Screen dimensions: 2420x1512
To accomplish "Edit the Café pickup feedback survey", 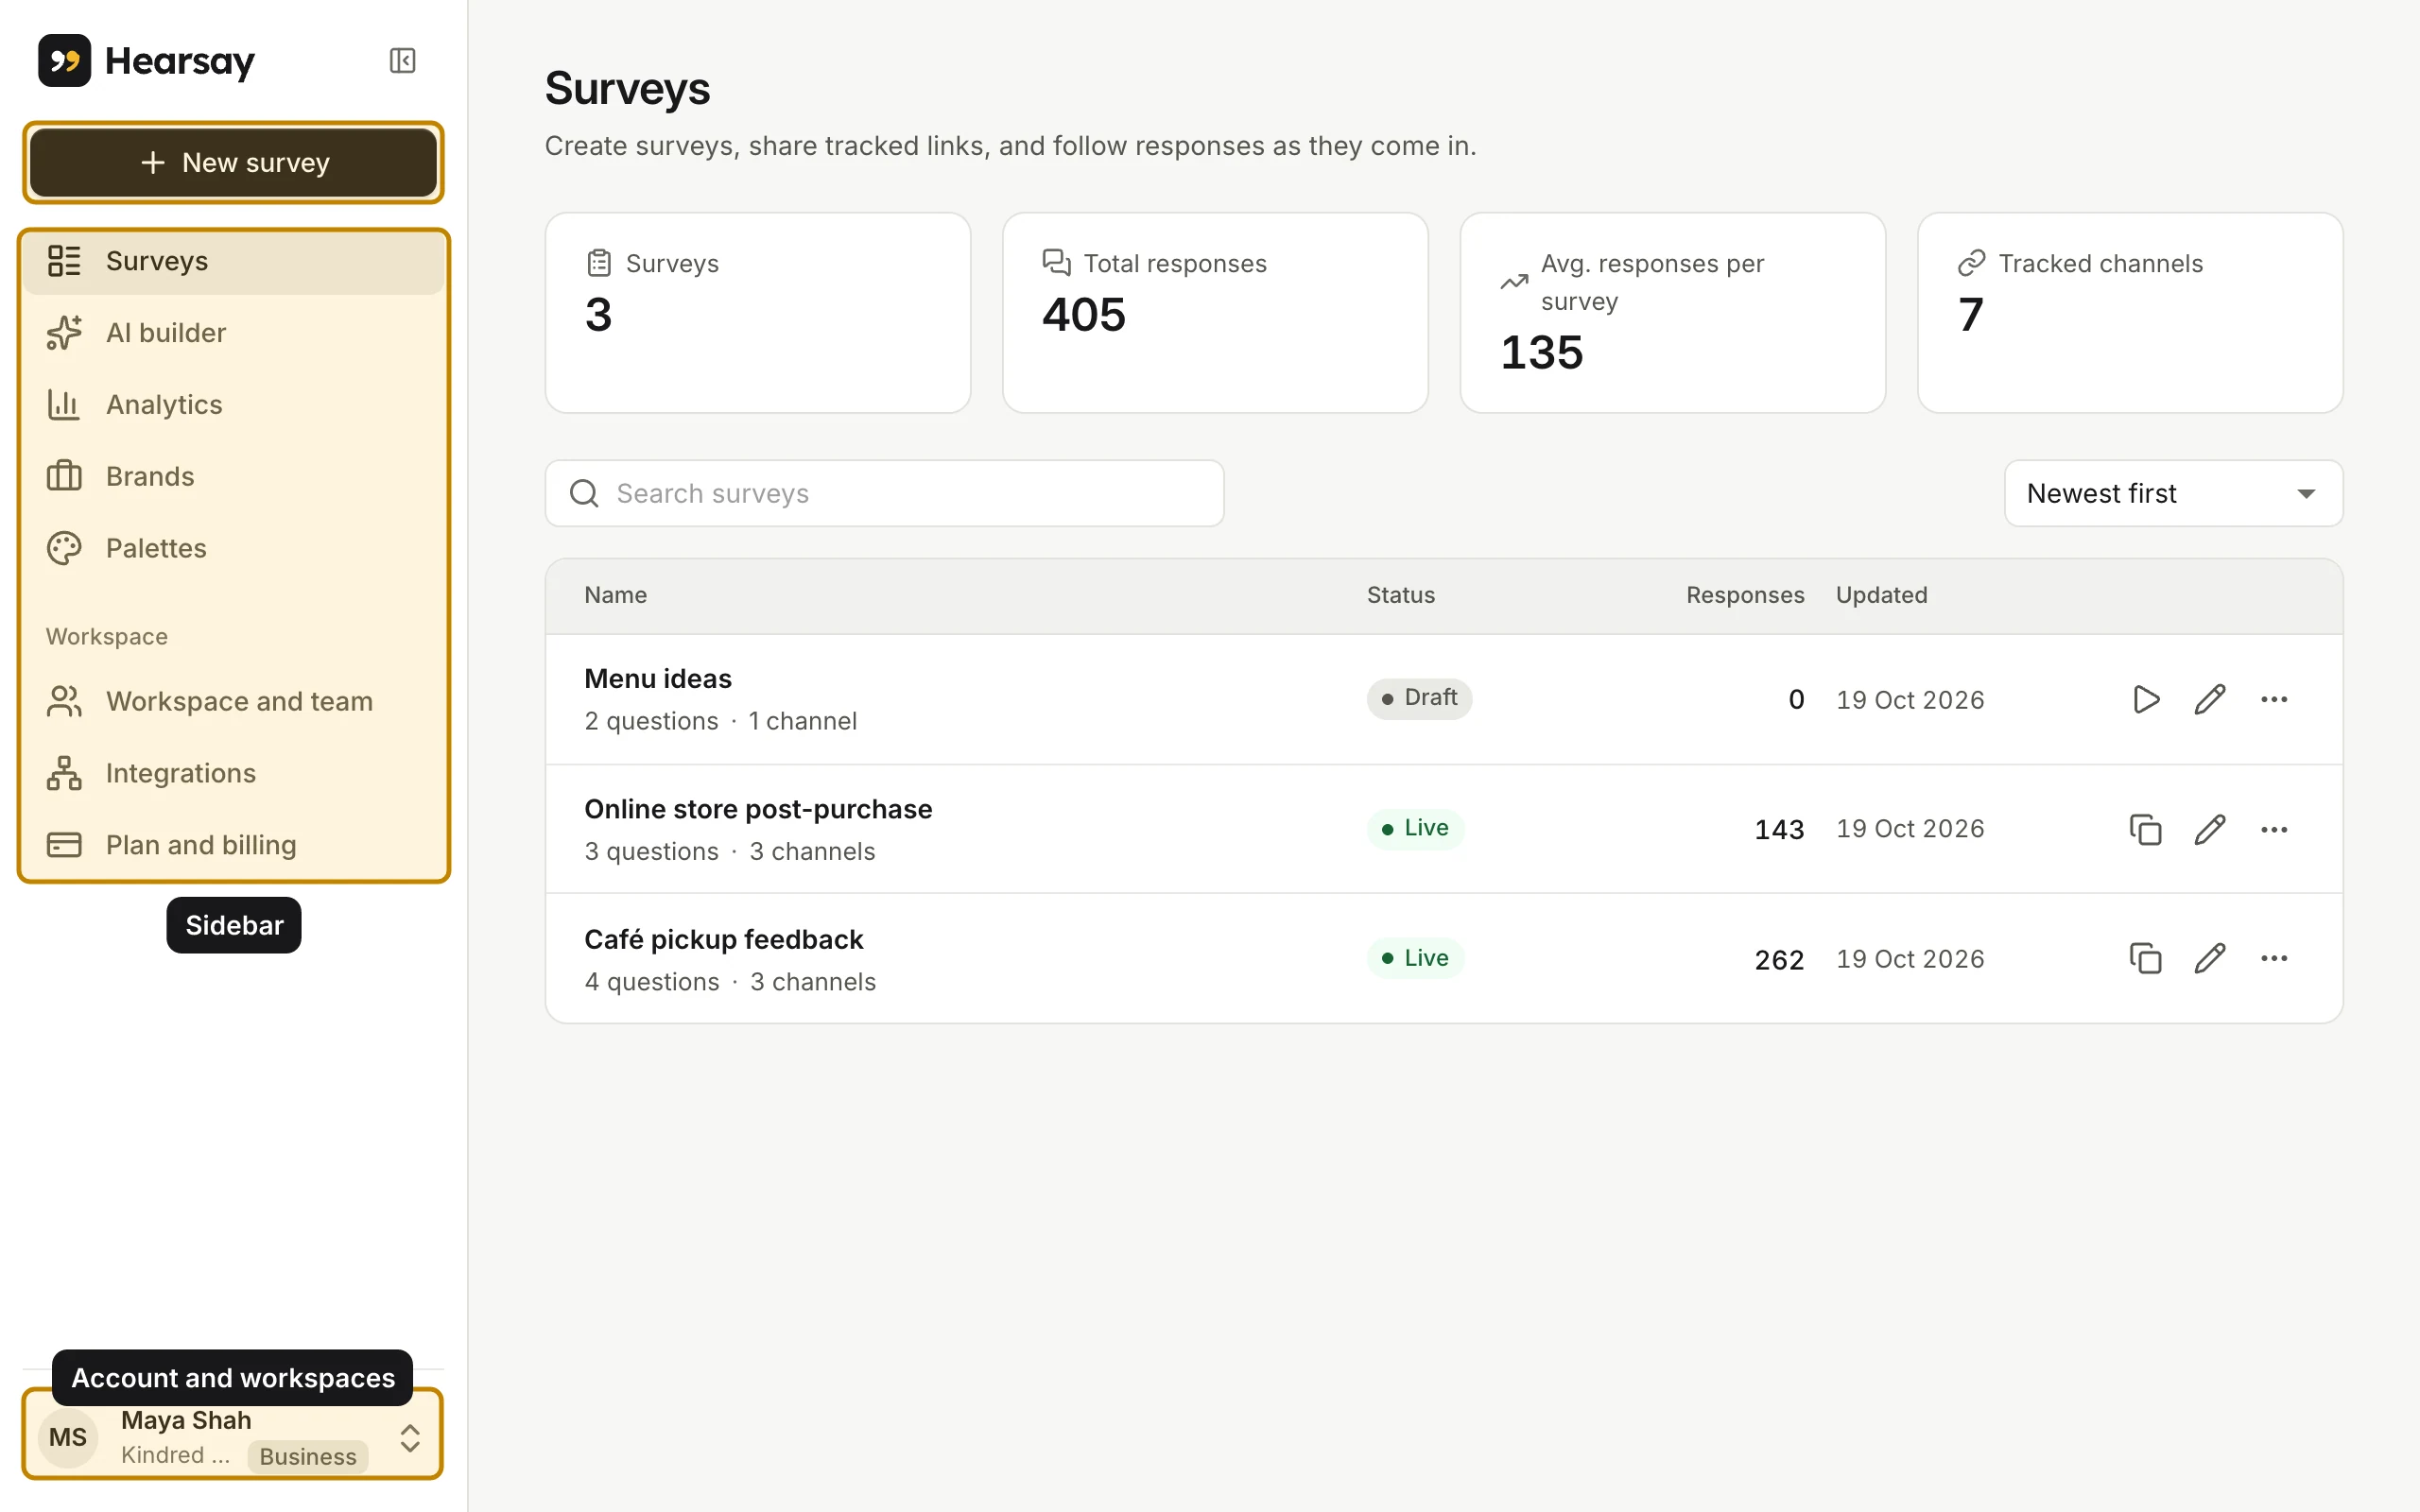I will (x=2210, y=958).
